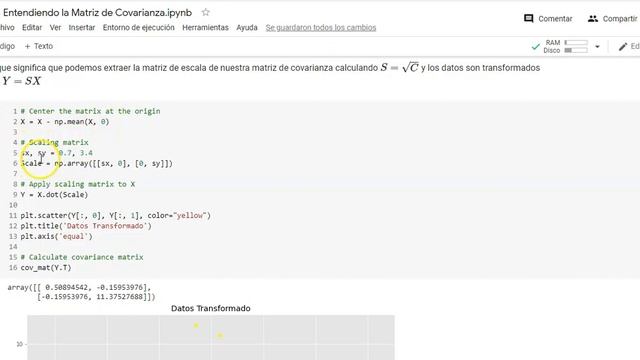The width and height of the screenshot is (640, 360).
Task: Add a text cell with + Texto
Action: [39, 46]
